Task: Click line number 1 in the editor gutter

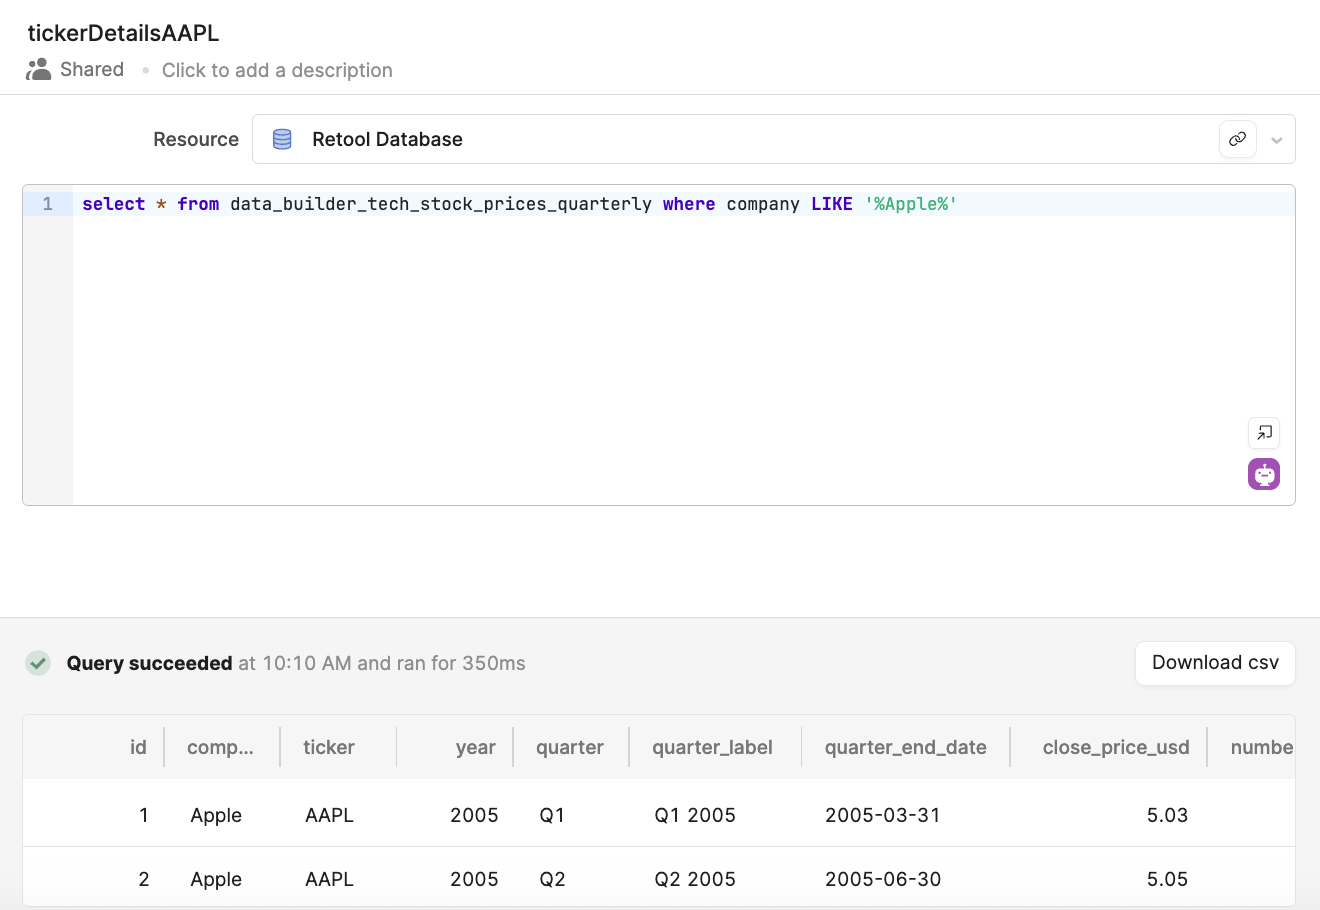Action: point(46,203)
